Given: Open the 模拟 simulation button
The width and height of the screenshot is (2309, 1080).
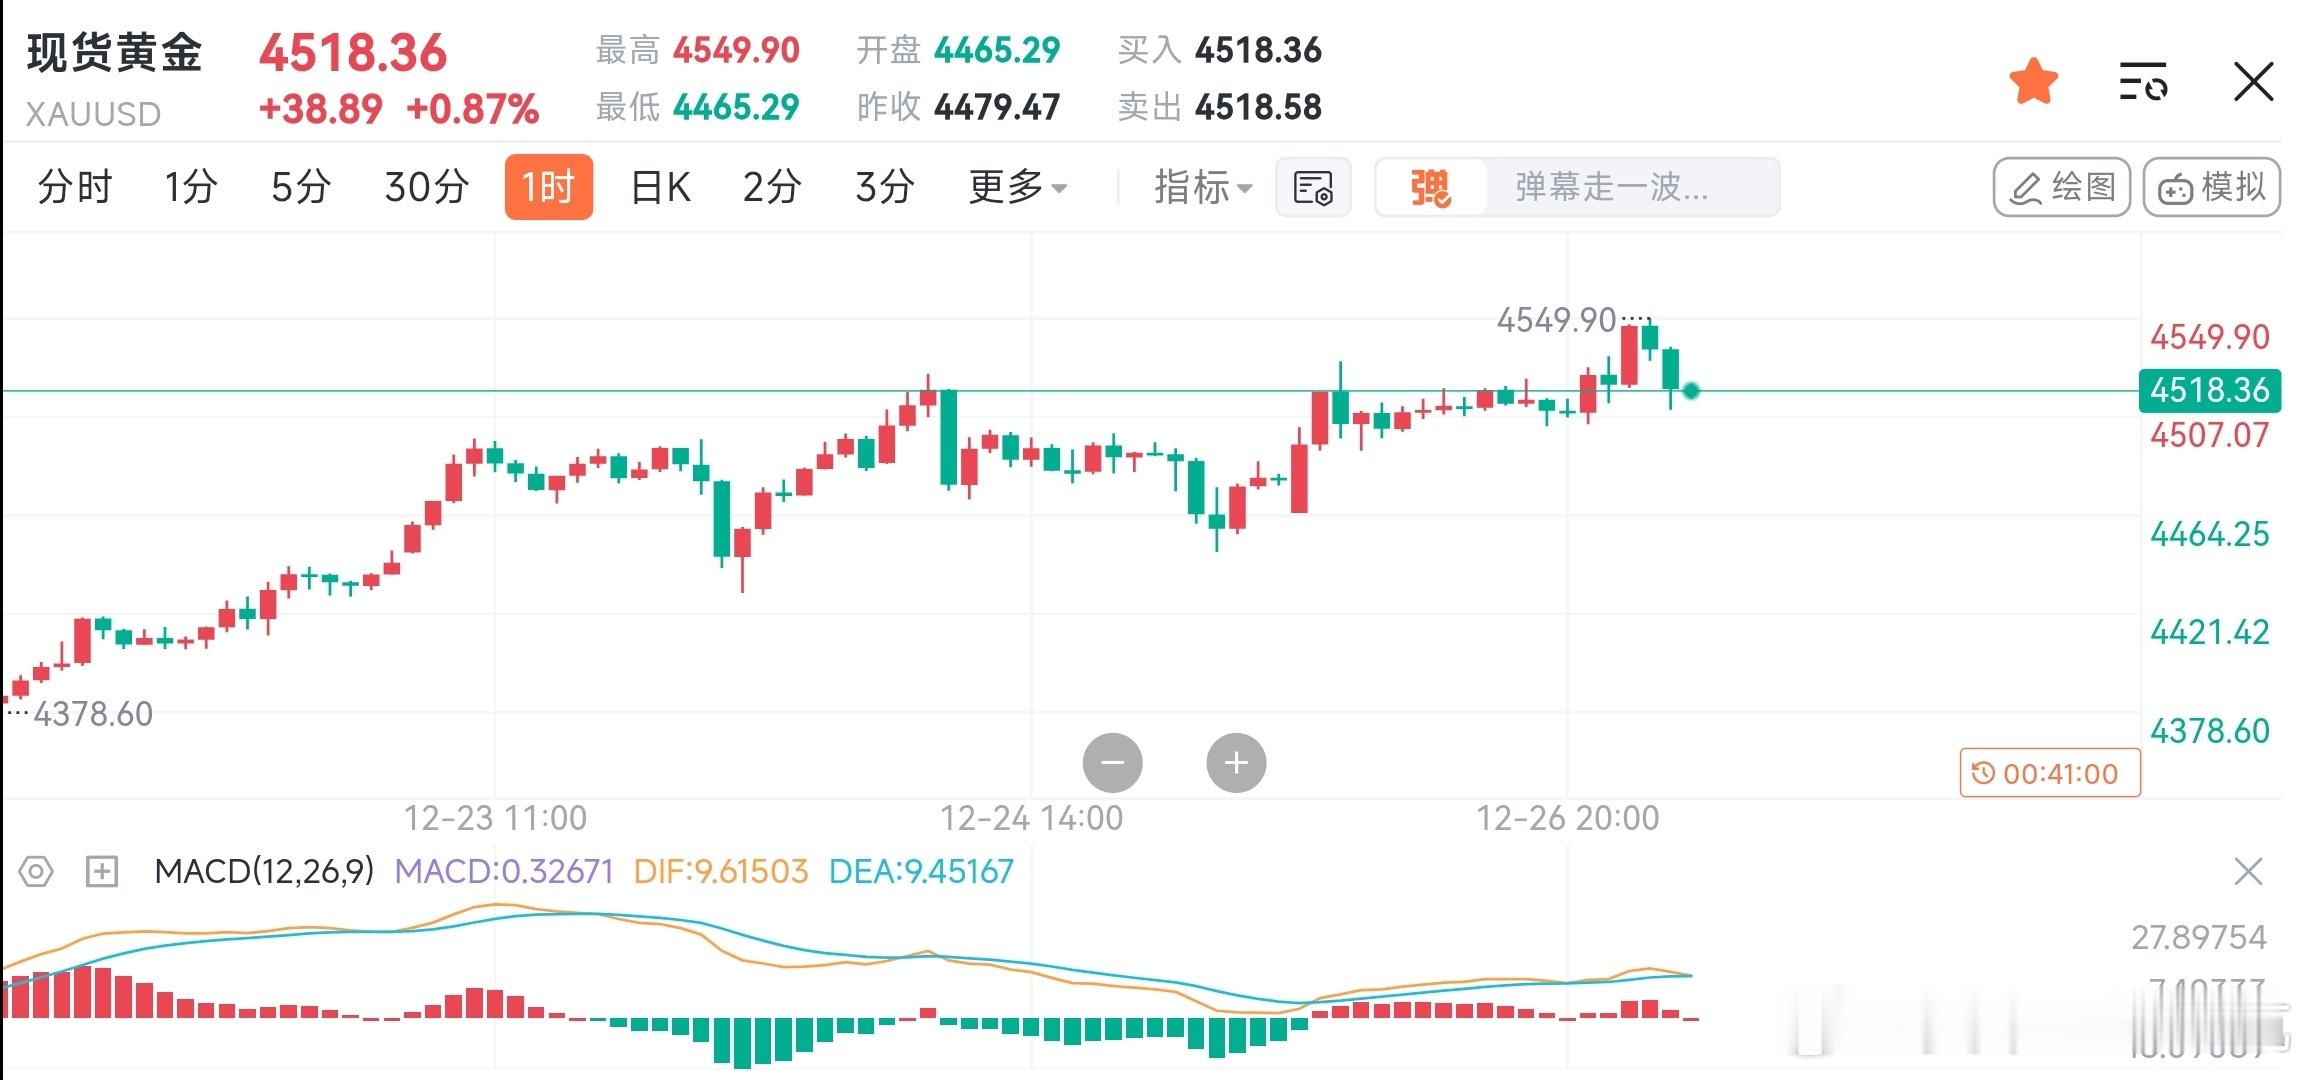Looking at the screenshot, I should pos(2211,187).
